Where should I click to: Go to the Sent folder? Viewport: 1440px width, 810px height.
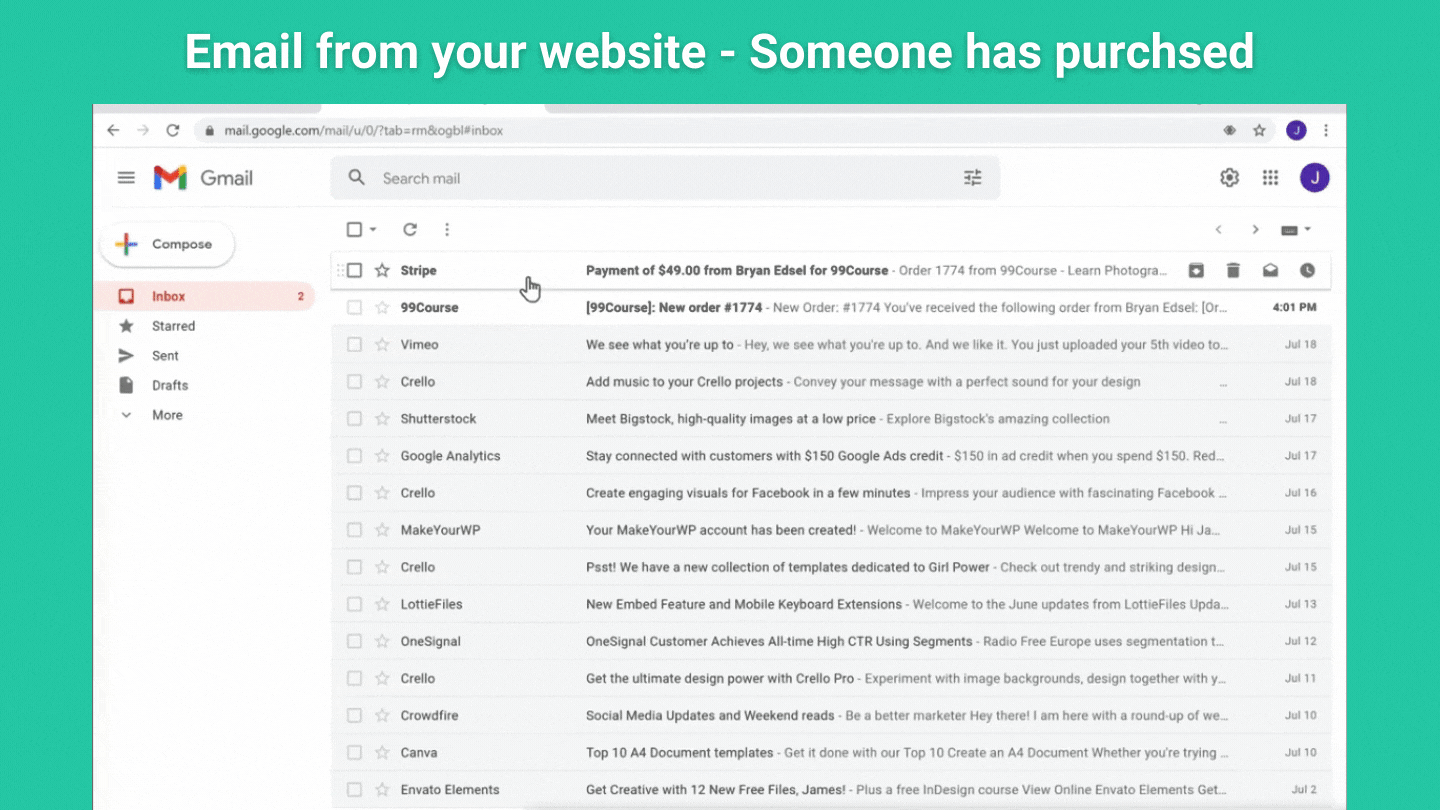pos(165,355)
